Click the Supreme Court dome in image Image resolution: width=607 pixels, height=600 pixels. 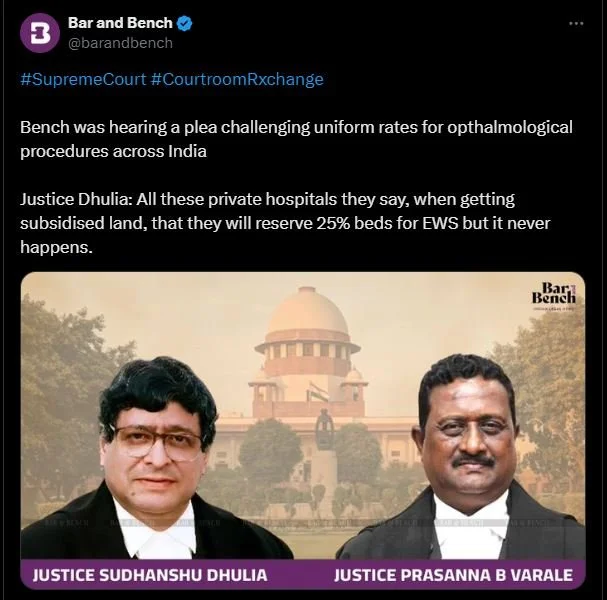[307, 312]
